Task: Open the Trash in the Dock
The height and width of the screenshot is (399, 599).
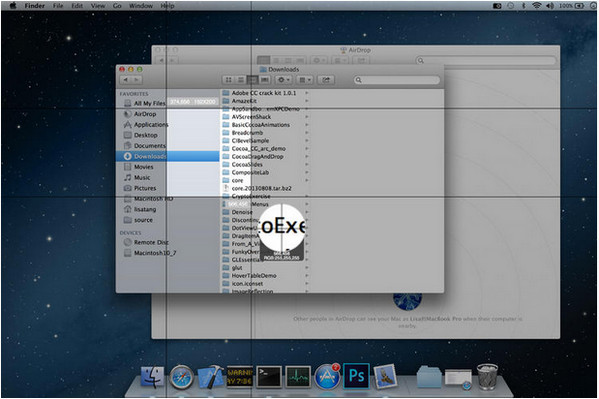Action: [487, 376]
